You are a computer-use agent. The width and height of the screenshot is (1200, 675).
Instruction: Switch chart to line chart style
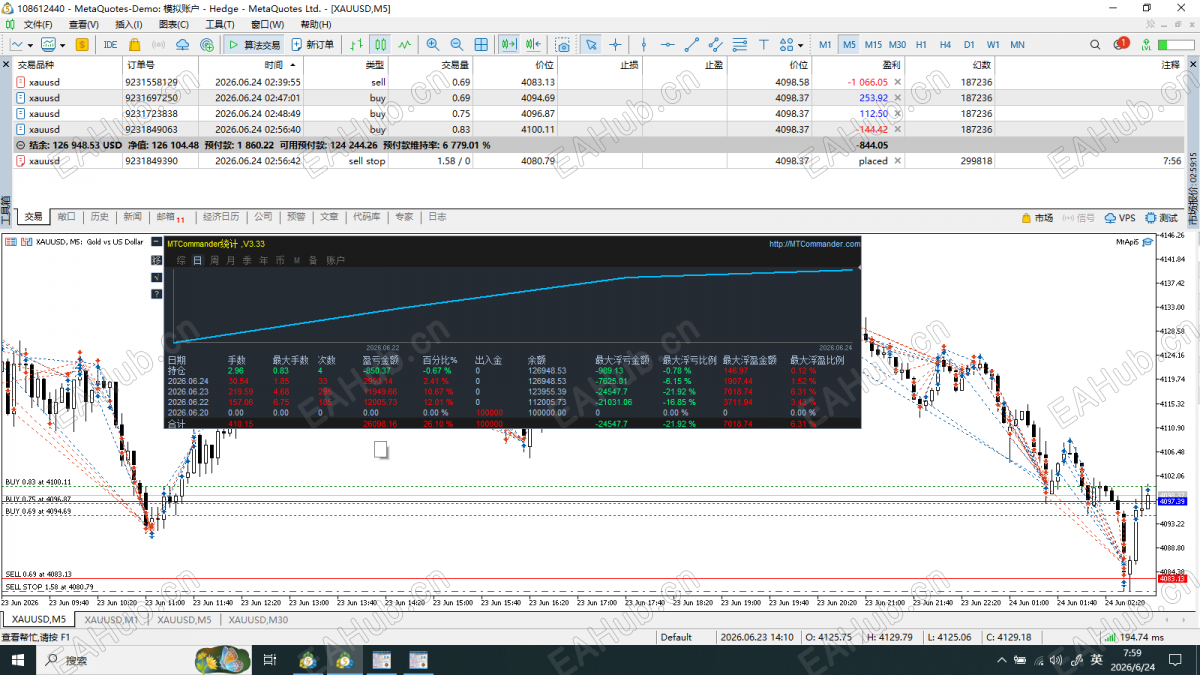click(x=405, y=44)
